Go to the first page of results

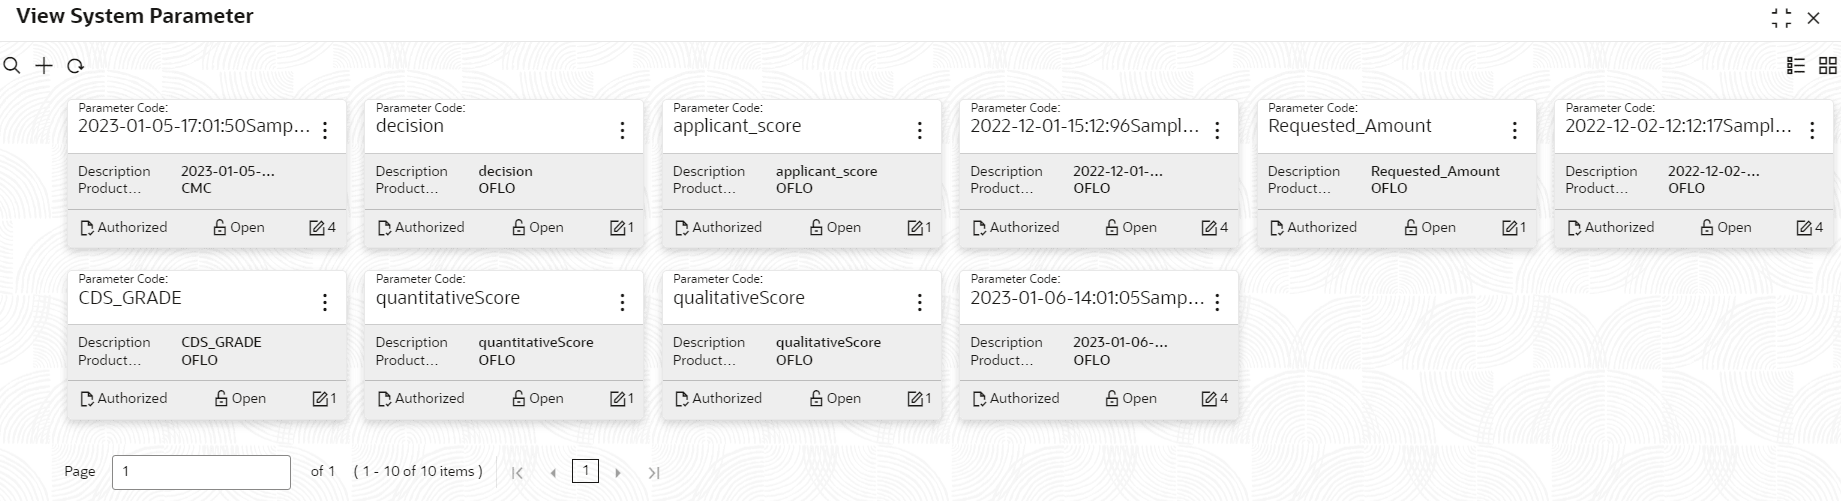(x=517, y=473)
